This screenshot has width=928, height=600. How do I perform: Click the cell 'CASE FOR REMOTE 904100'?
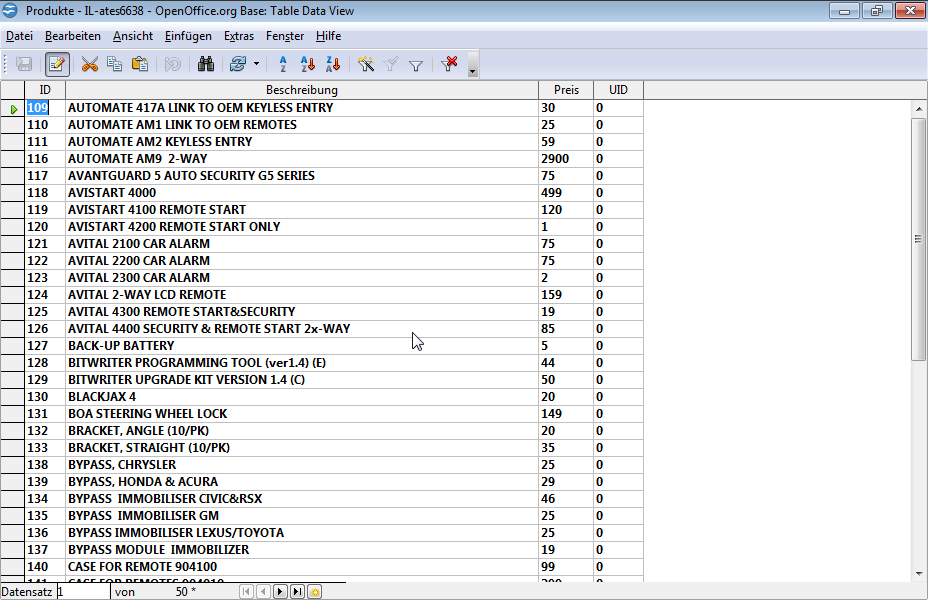302,567
